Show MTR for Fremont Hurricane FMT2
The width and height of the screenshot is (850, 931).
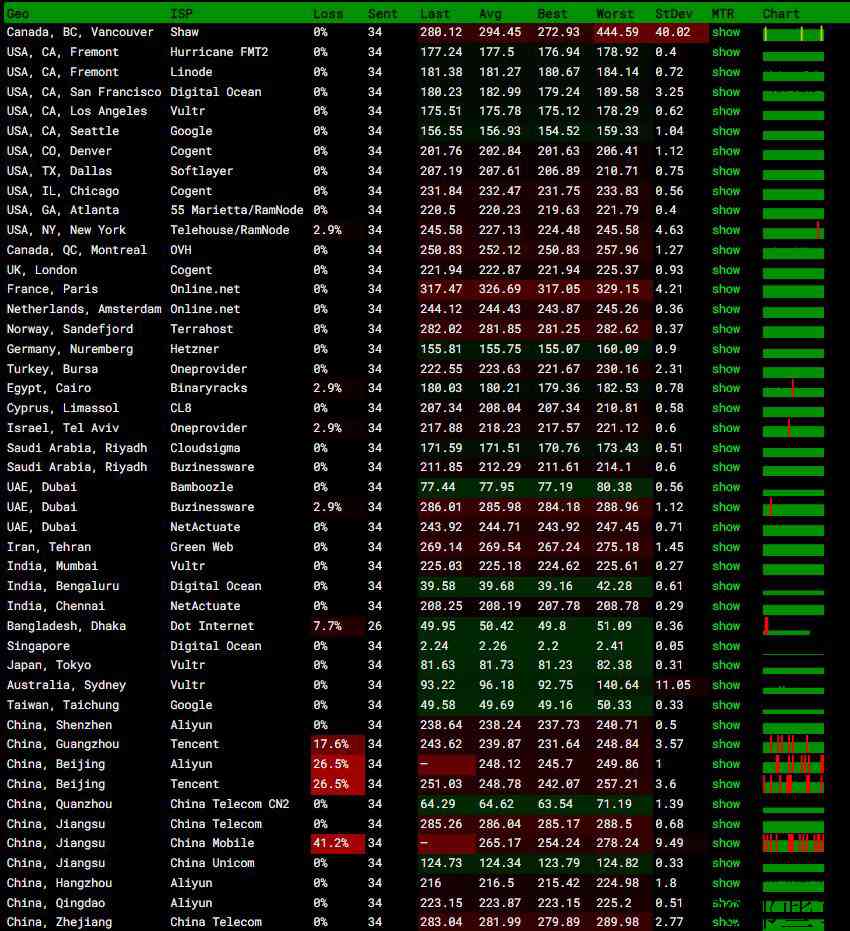[726, 52]
